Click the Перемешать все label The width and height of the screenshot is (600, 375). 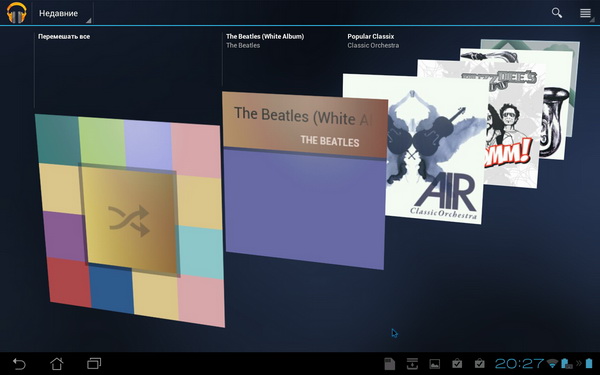tap(64, 37)
